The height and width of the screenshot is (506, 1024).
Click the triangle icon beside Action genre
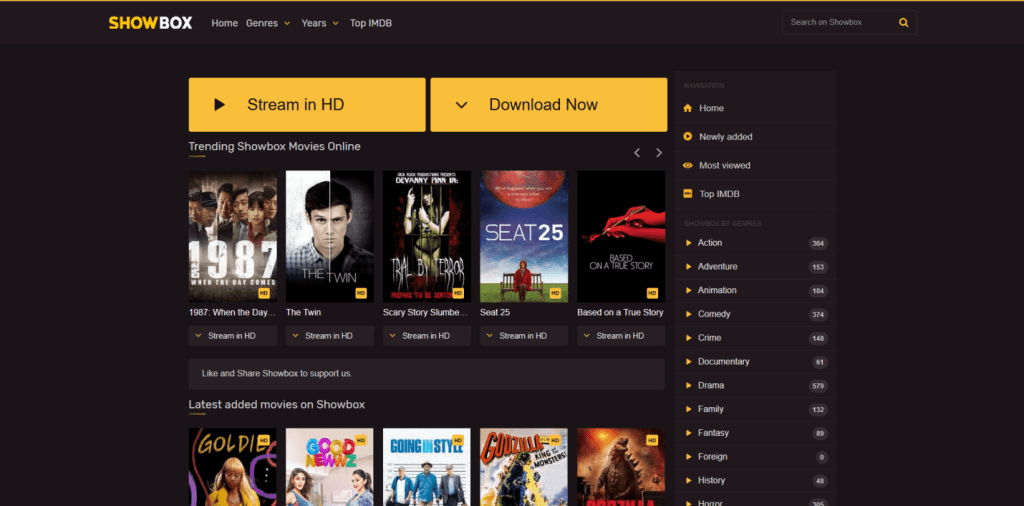click(688, 243)
